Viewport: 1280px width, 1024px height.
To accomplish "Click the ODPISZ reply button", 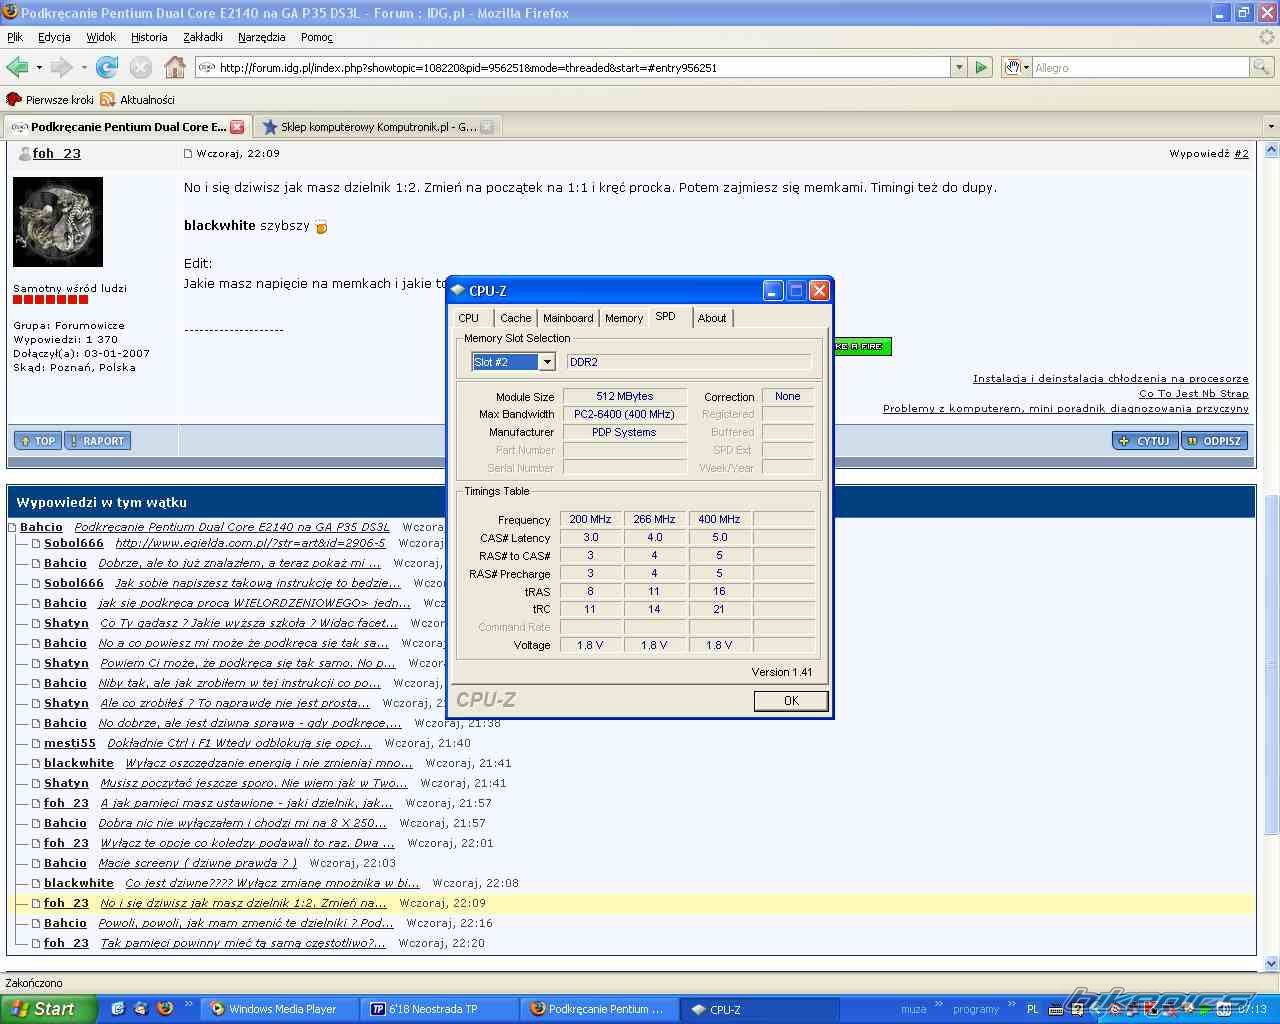I will pos(1214,441).
